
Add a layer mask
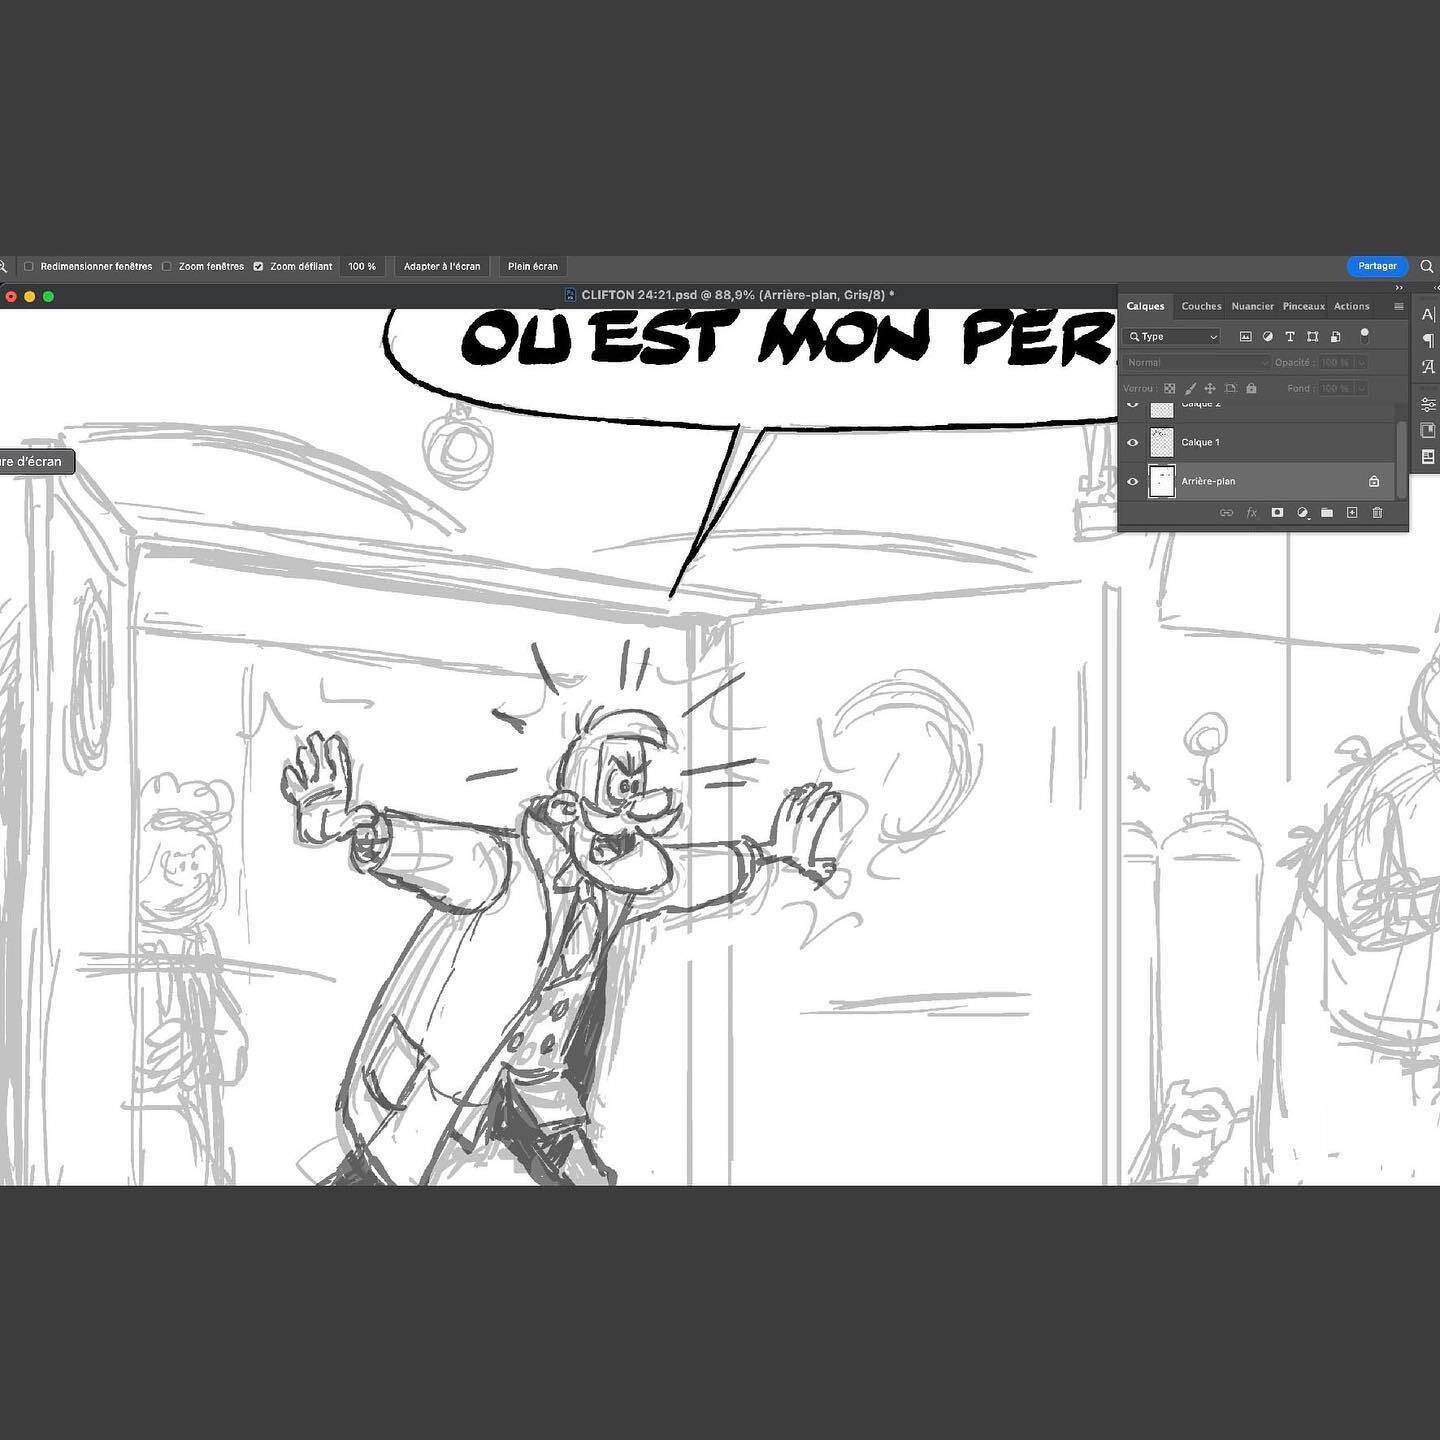coord(1277,513)
